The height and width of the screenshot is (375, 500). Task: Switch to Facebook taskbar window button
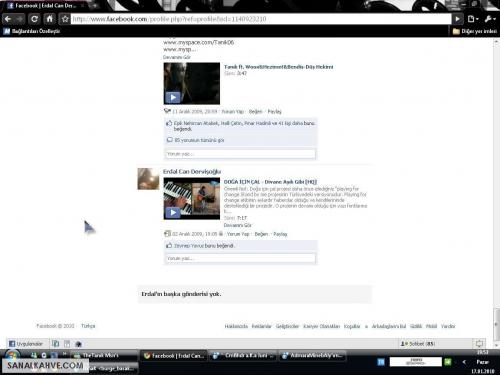pyautogui.click(x=174, y=356)
